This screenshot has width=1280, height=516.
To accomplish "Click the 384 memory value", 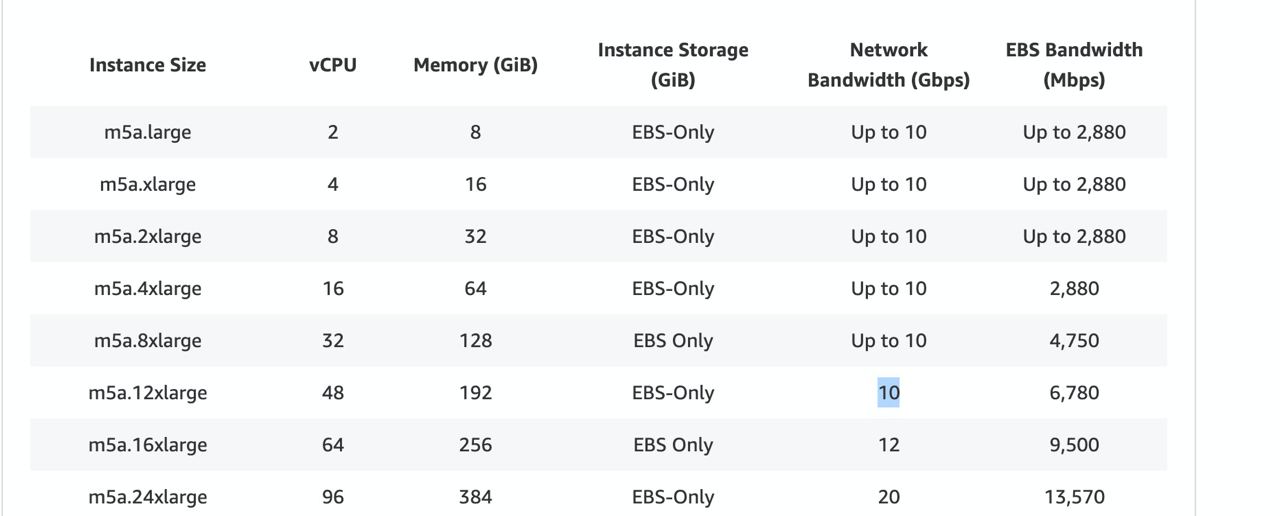I will coord(475,496).
